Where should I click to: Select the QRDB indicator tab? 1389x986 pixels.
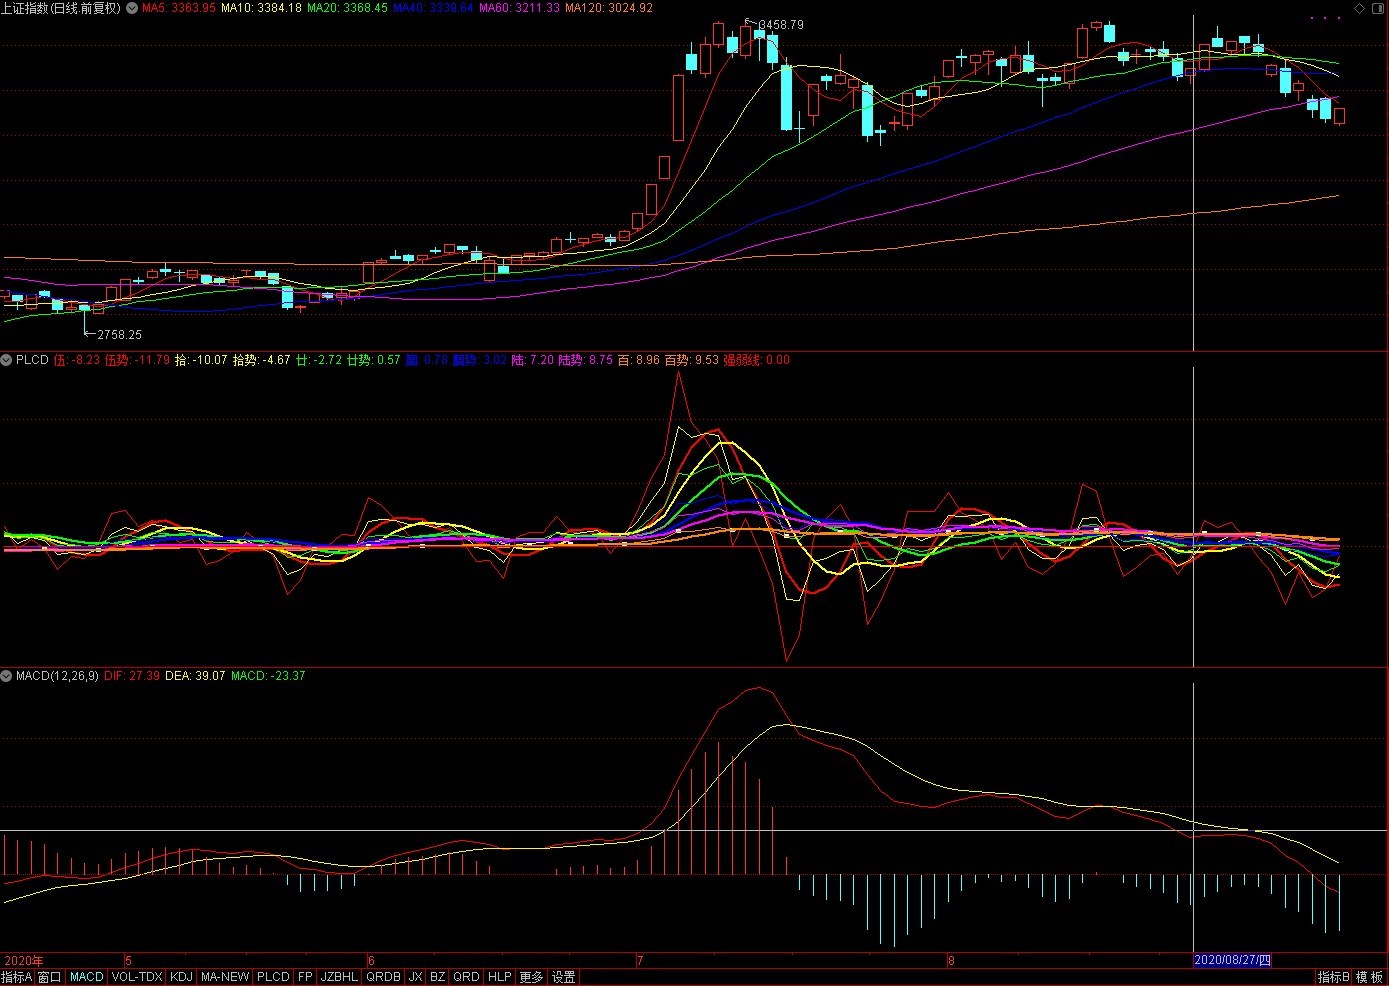click(x=384, y=977)
